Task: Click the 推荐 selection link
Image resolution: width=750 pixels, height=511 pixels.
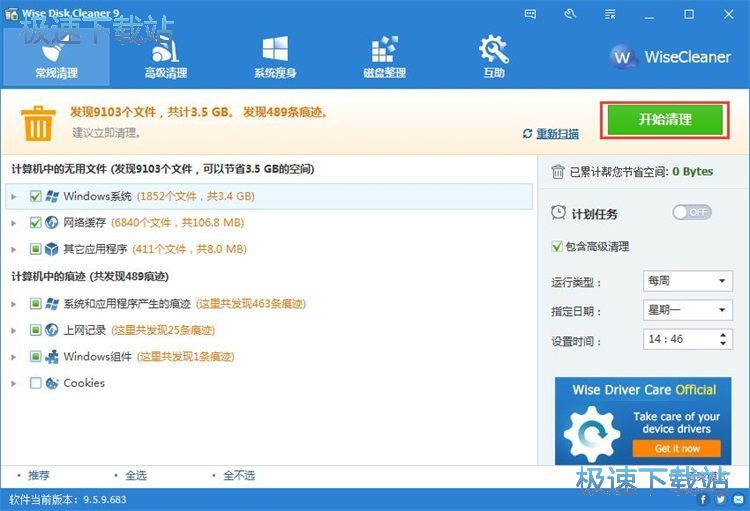Action: coord(38,475)
